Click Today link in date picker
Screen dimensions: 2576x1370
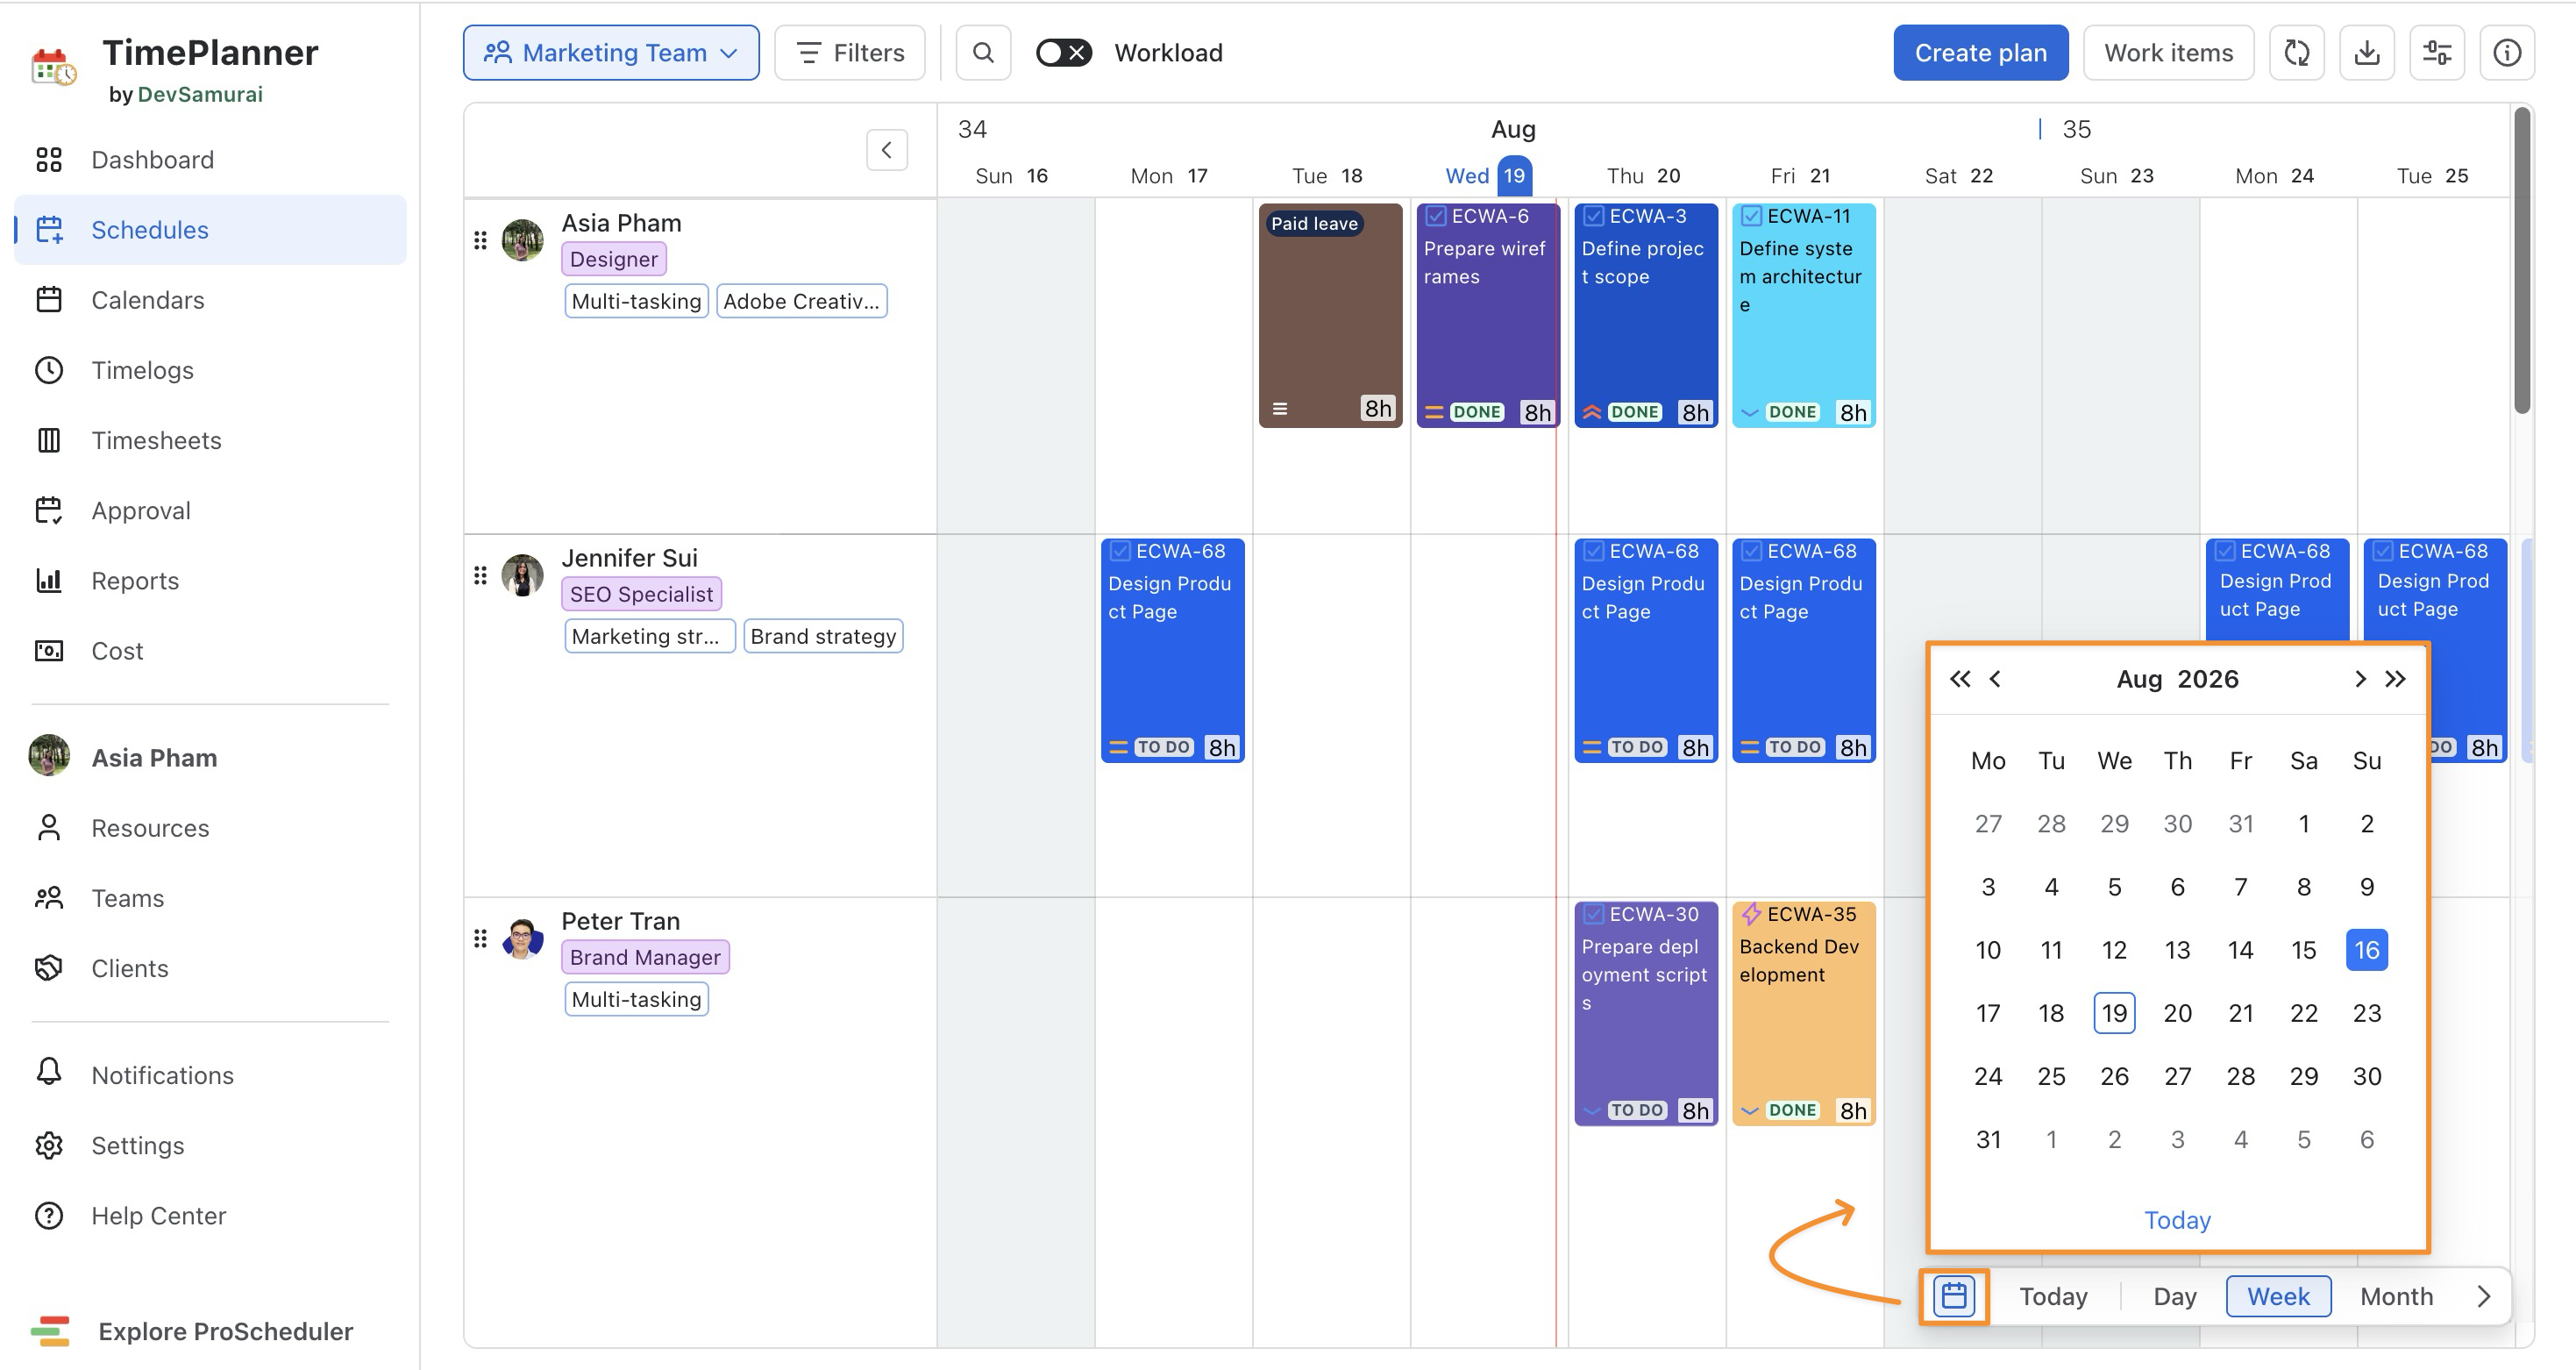(2178, 1220)
